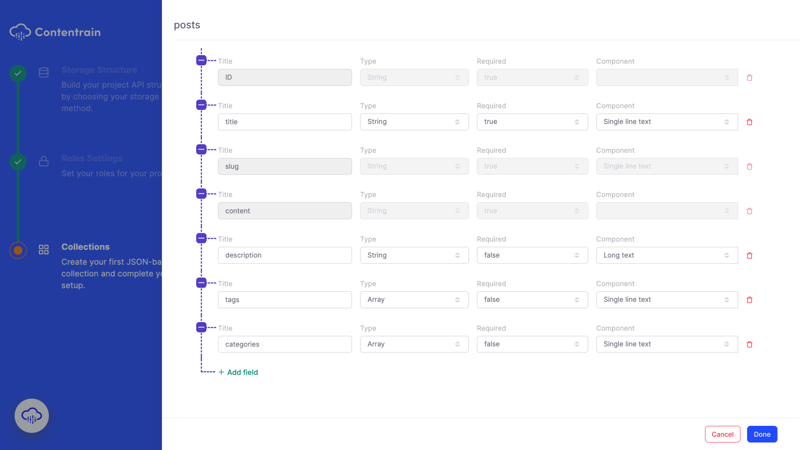Open Type dropdown for title field
800x450 pixels.
[x=414, y=122]
